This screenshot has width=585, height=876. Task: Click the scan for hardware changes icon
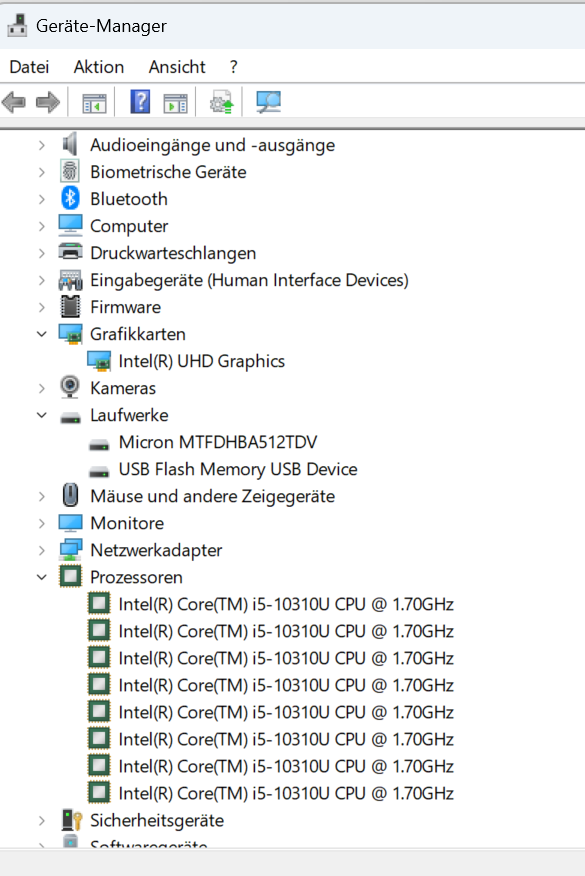pyautogui.click(x=269, y=102)
